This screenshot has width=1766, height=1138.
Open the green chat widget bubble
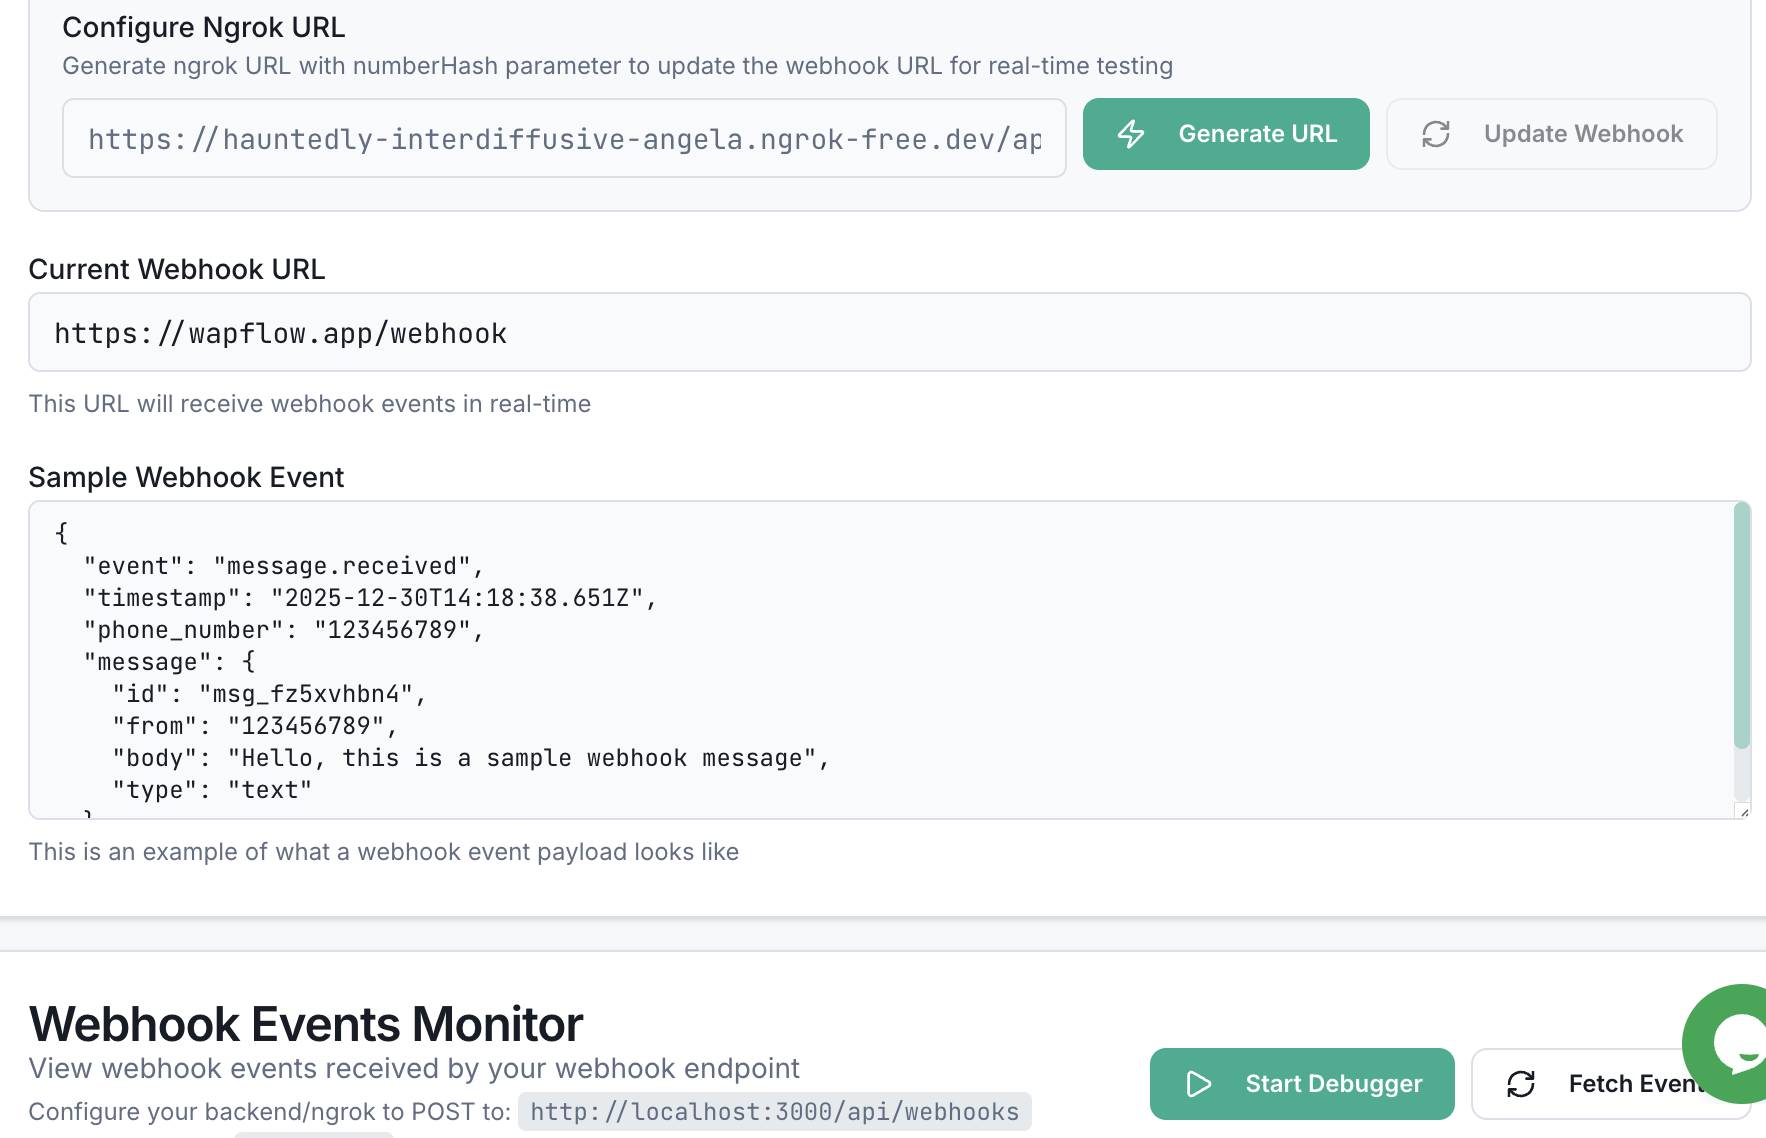(1736, 1042)
